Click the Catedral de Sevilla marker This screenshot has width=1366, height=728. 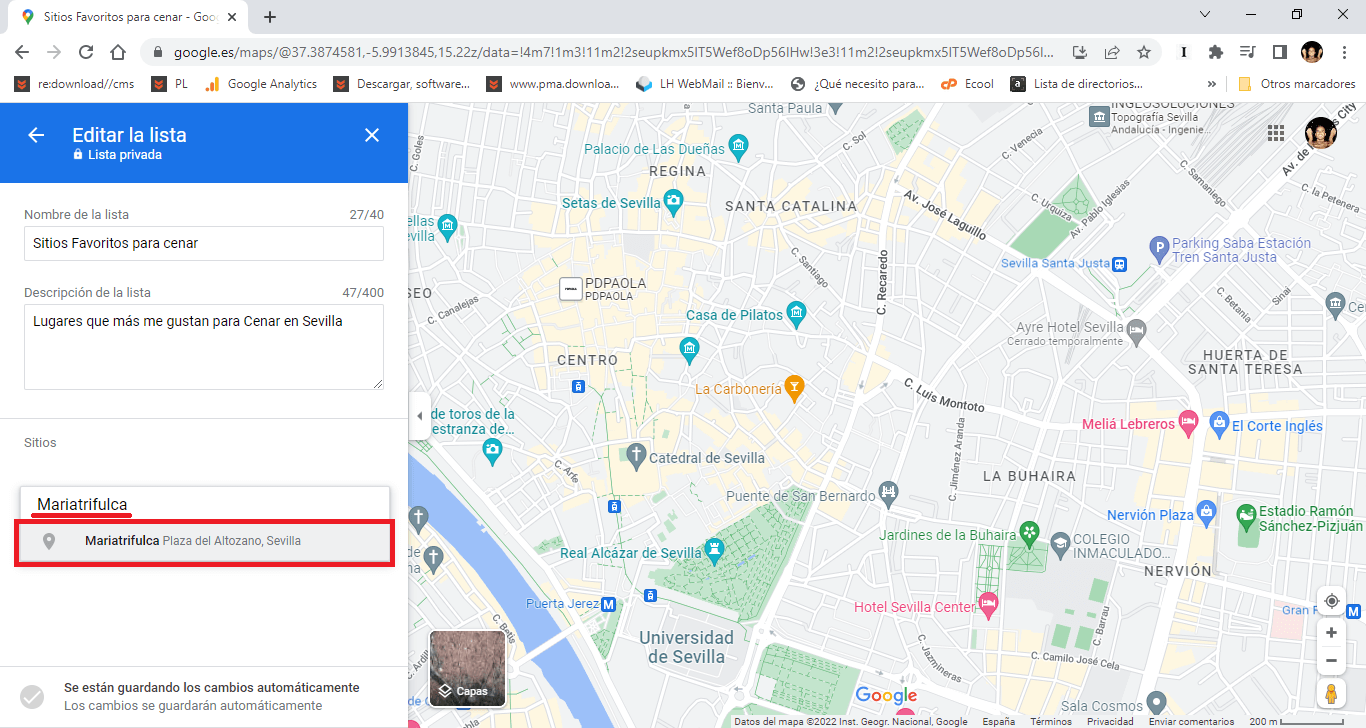coord(636,455)
